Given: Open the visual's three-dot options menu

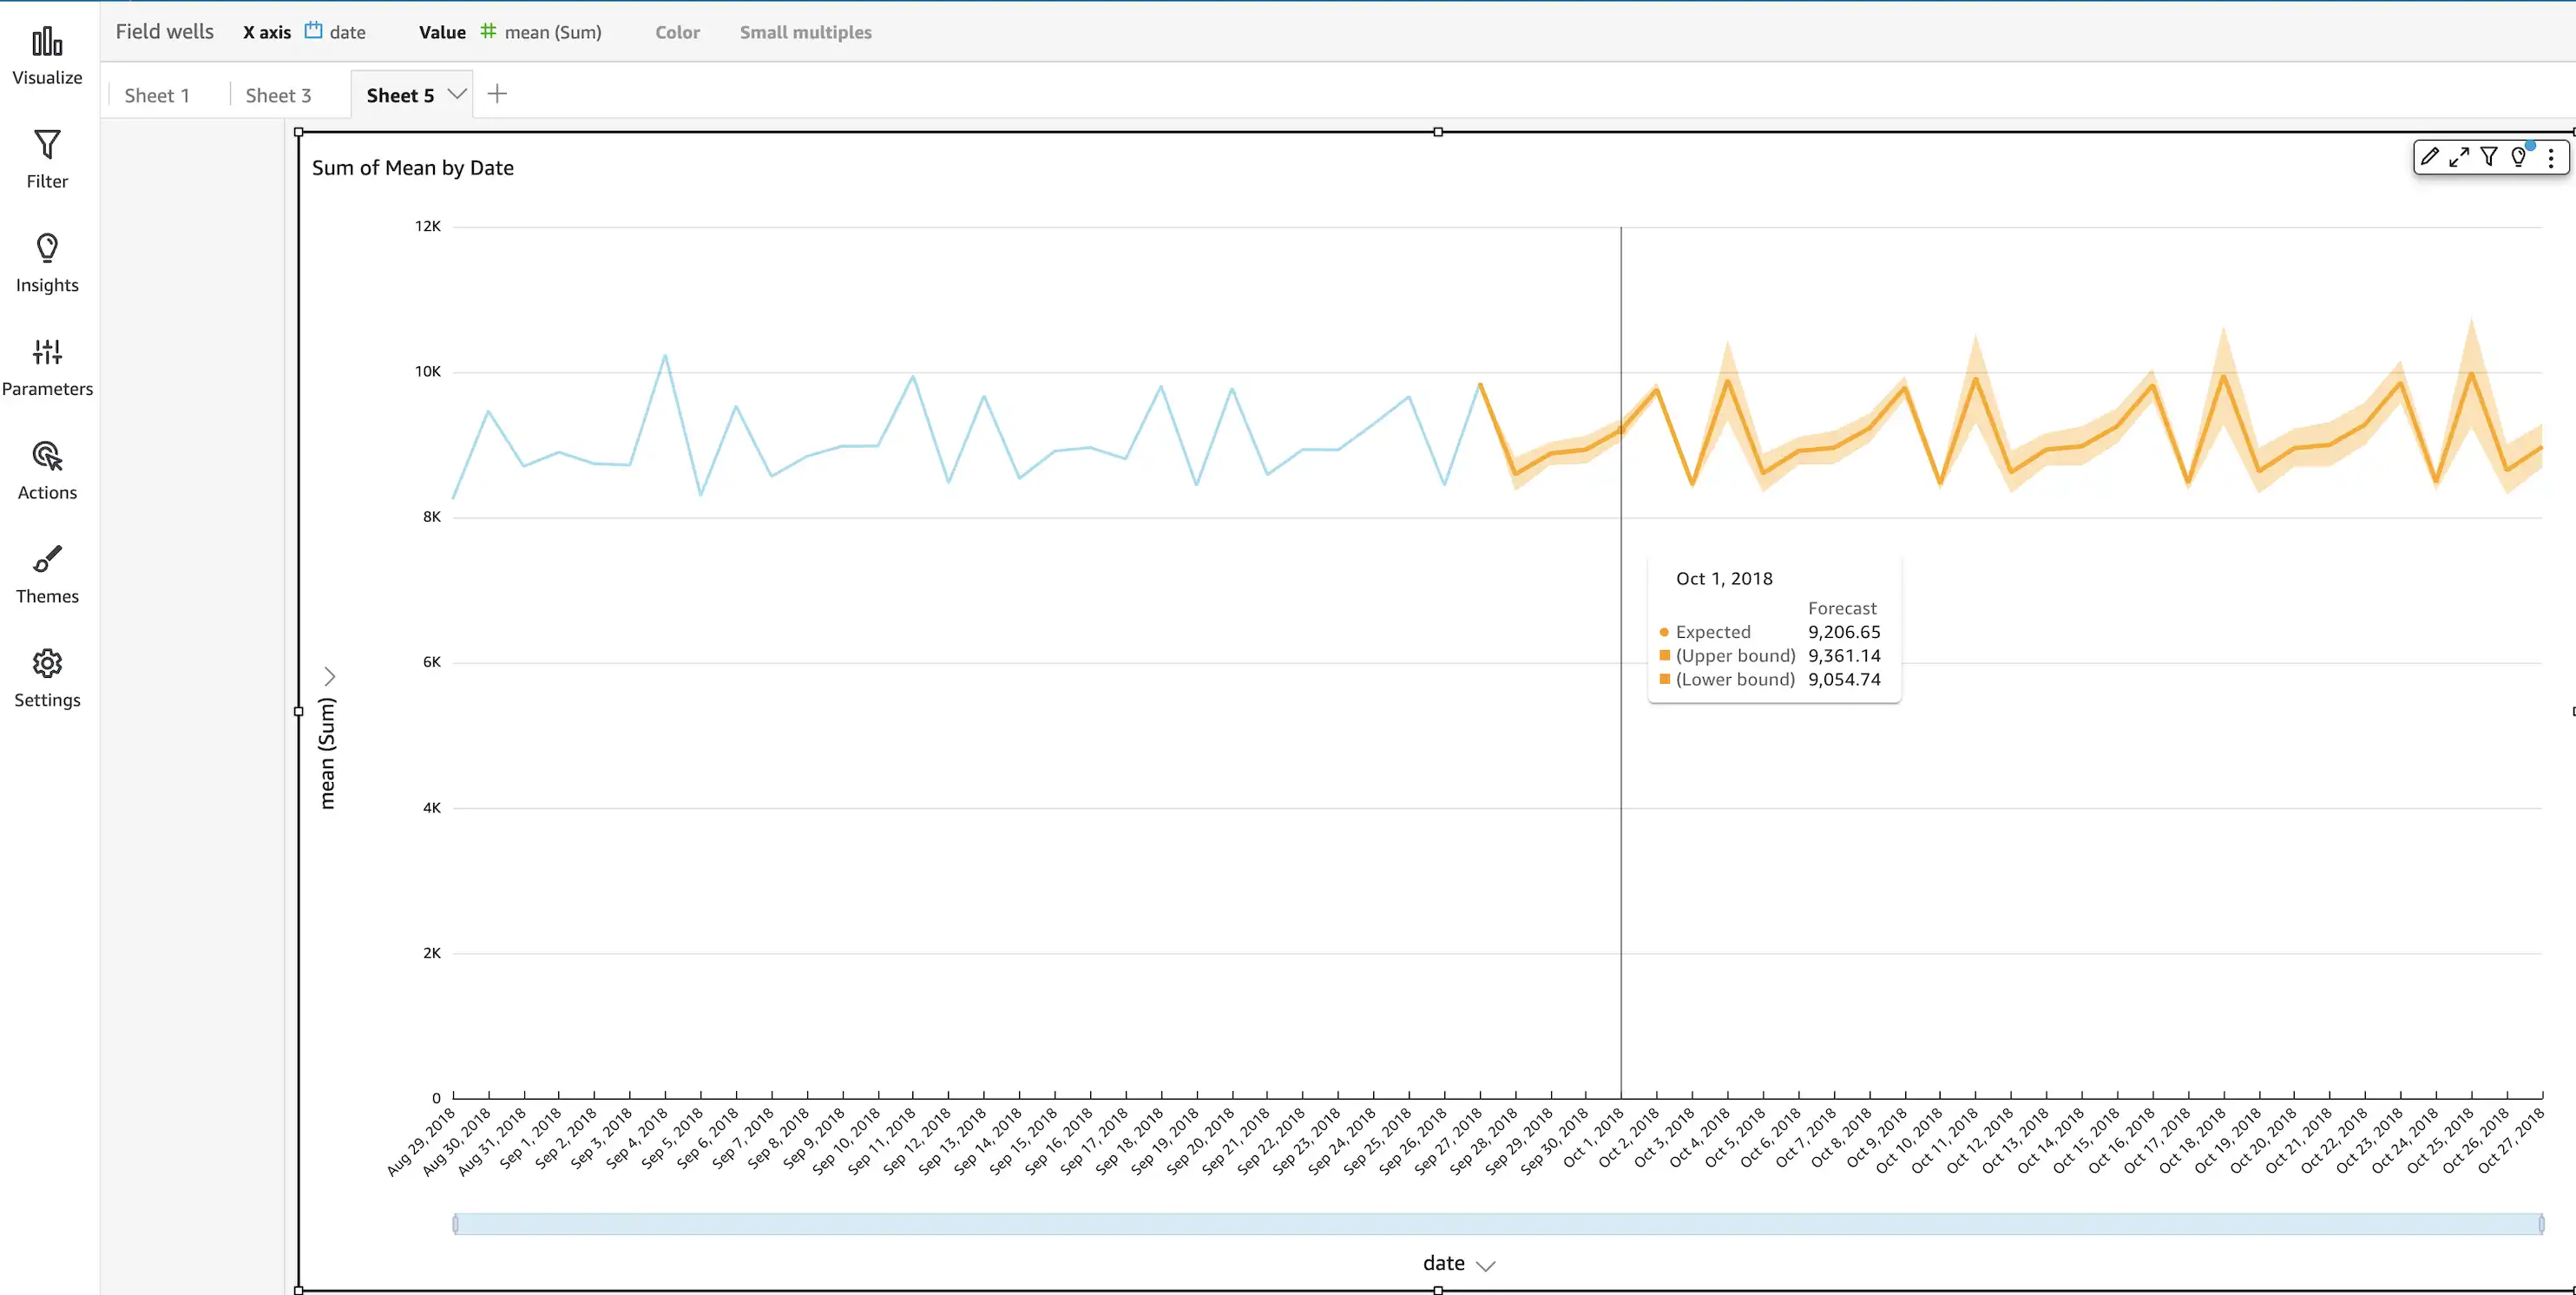Looking at the screenshot, I should coord(2551,157).
